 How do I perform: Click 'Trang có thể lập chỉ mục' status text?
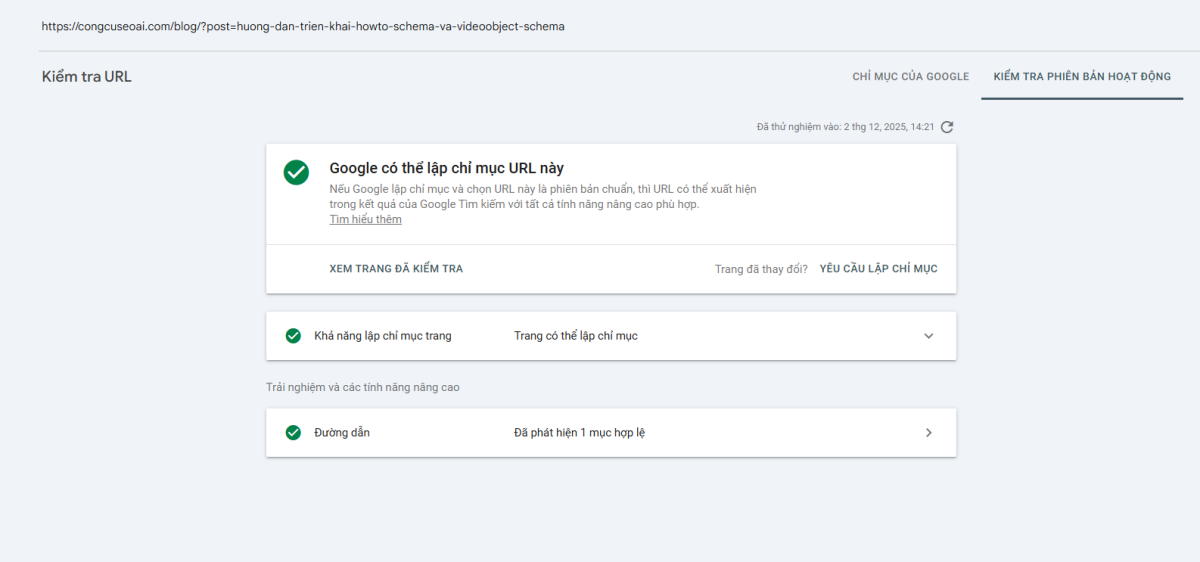(575, 336)
